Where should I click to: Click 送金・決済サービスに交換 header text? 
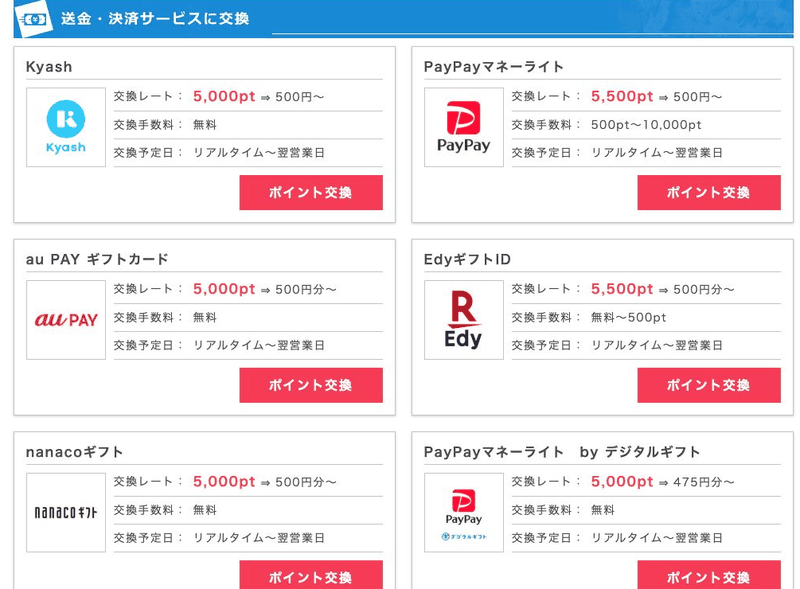click(x=155, y=19)
